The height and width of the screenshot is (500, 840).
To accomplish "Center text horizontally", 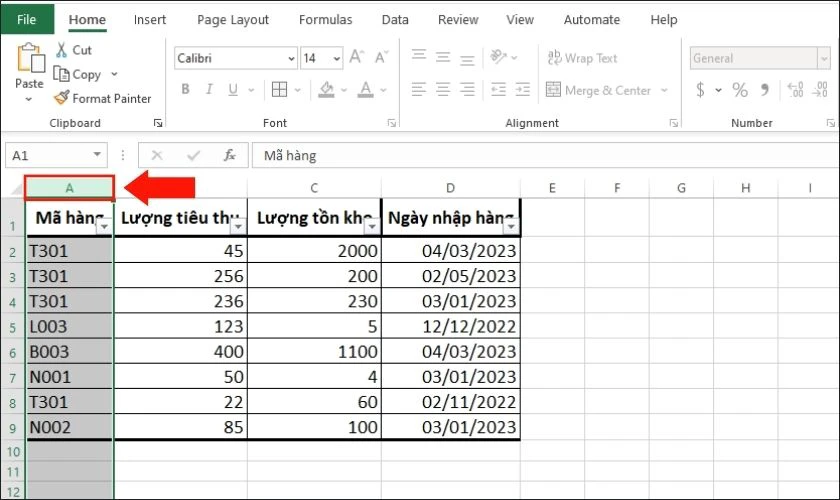I will click(443, 89).
